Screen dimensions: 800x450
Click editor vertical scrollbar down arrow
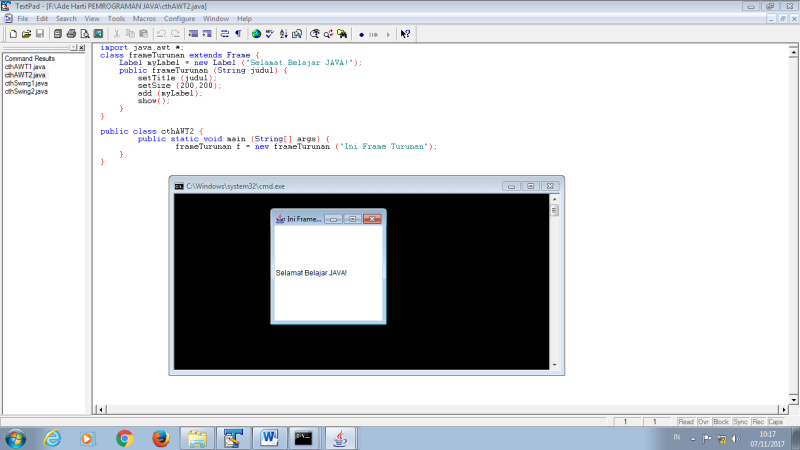(x=793, y=399)
